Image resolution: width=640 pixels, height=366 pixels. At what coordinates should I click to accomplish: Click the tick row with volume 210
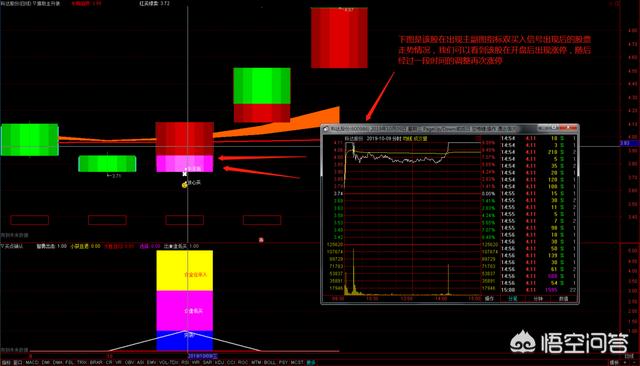tap(538, 152)
